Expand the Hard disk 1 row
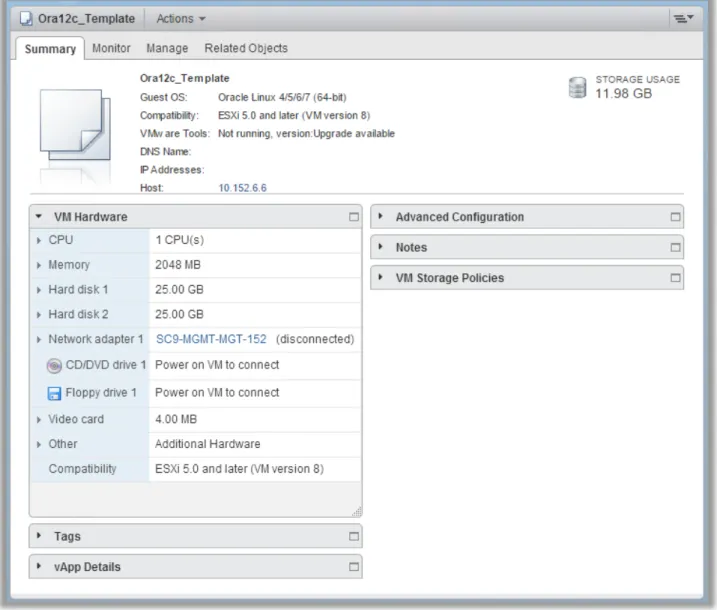Image resolution: width=717 pixels, height=610 pixels. click(38, 290)
